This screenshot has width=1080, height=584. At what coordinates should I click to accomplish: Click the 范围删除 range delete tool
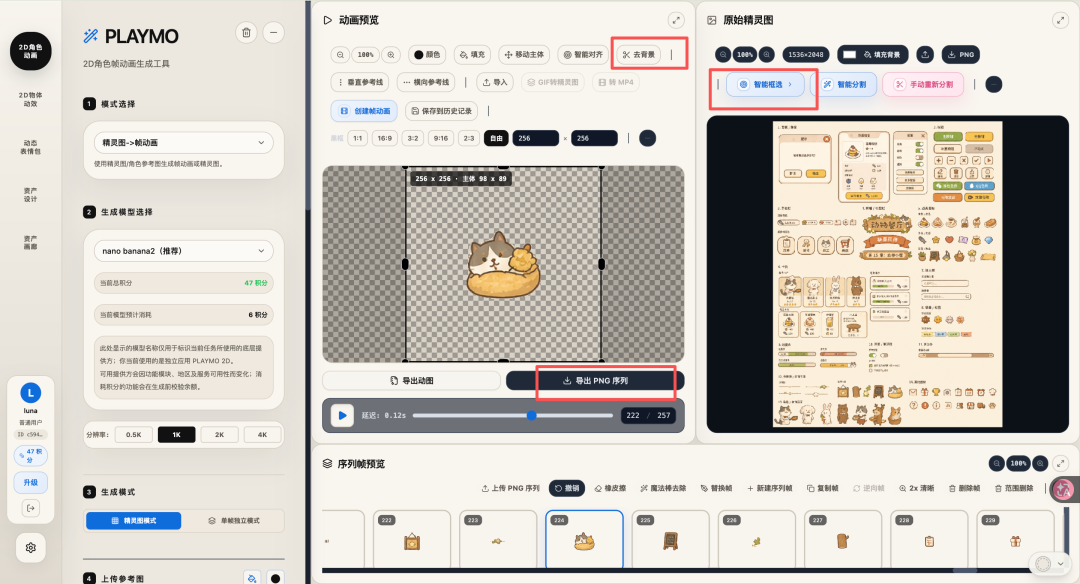click(1014, 488)
